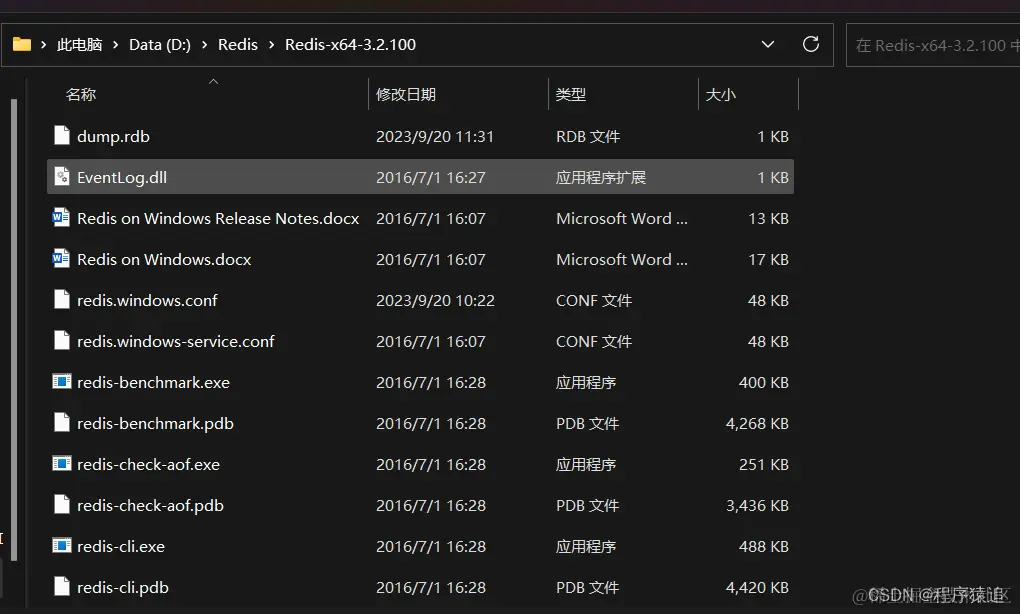
Task: Click the 400 KB size cell
Action: pyautogui.click(x=764, y=382)
